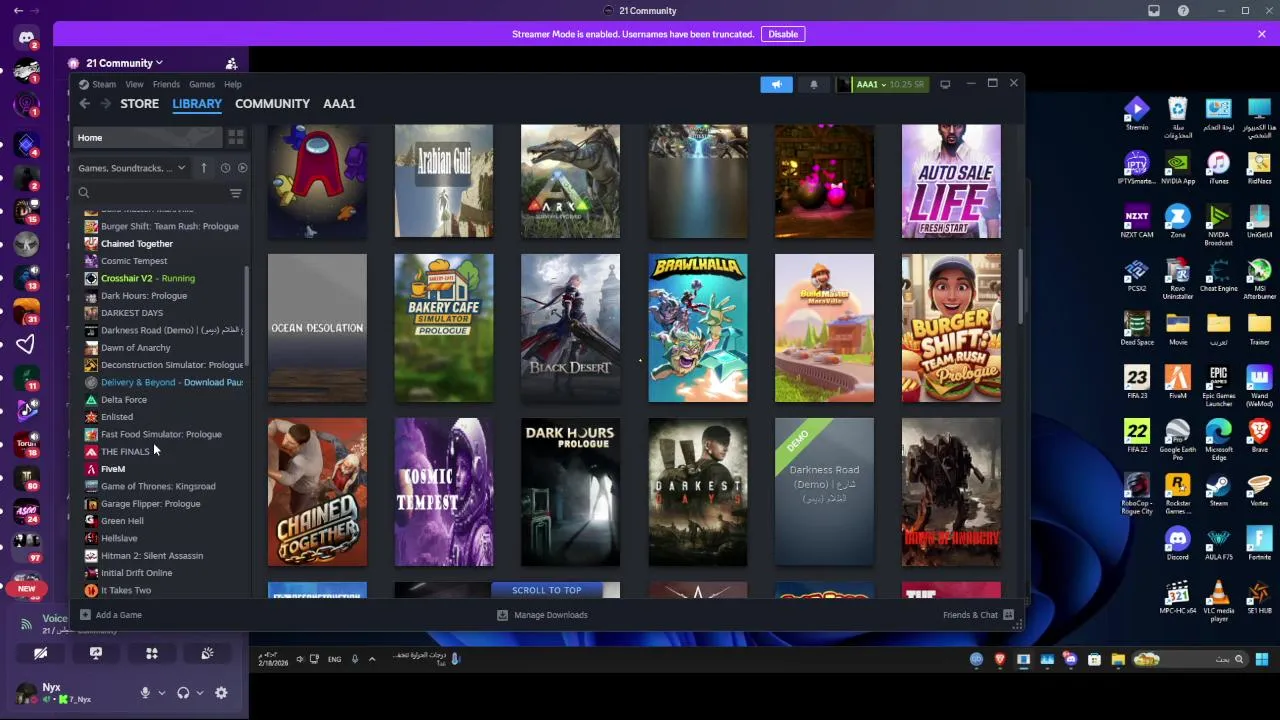
Task: Open the Steam menu
Action: pyautogui.click(x=104, y=84)
